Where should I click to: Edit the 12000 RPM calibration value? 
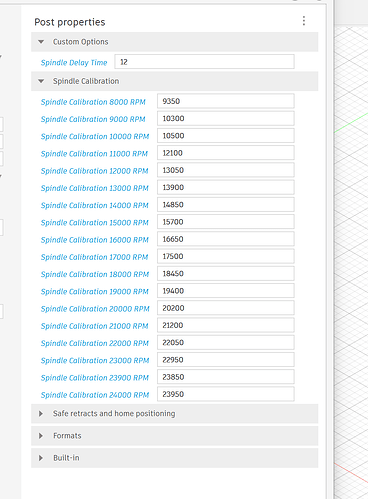[226, 170]
